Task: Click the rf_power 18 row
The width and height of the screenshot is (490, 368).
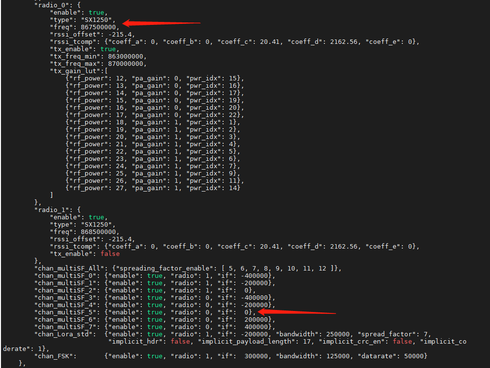Action: [153, 122]
